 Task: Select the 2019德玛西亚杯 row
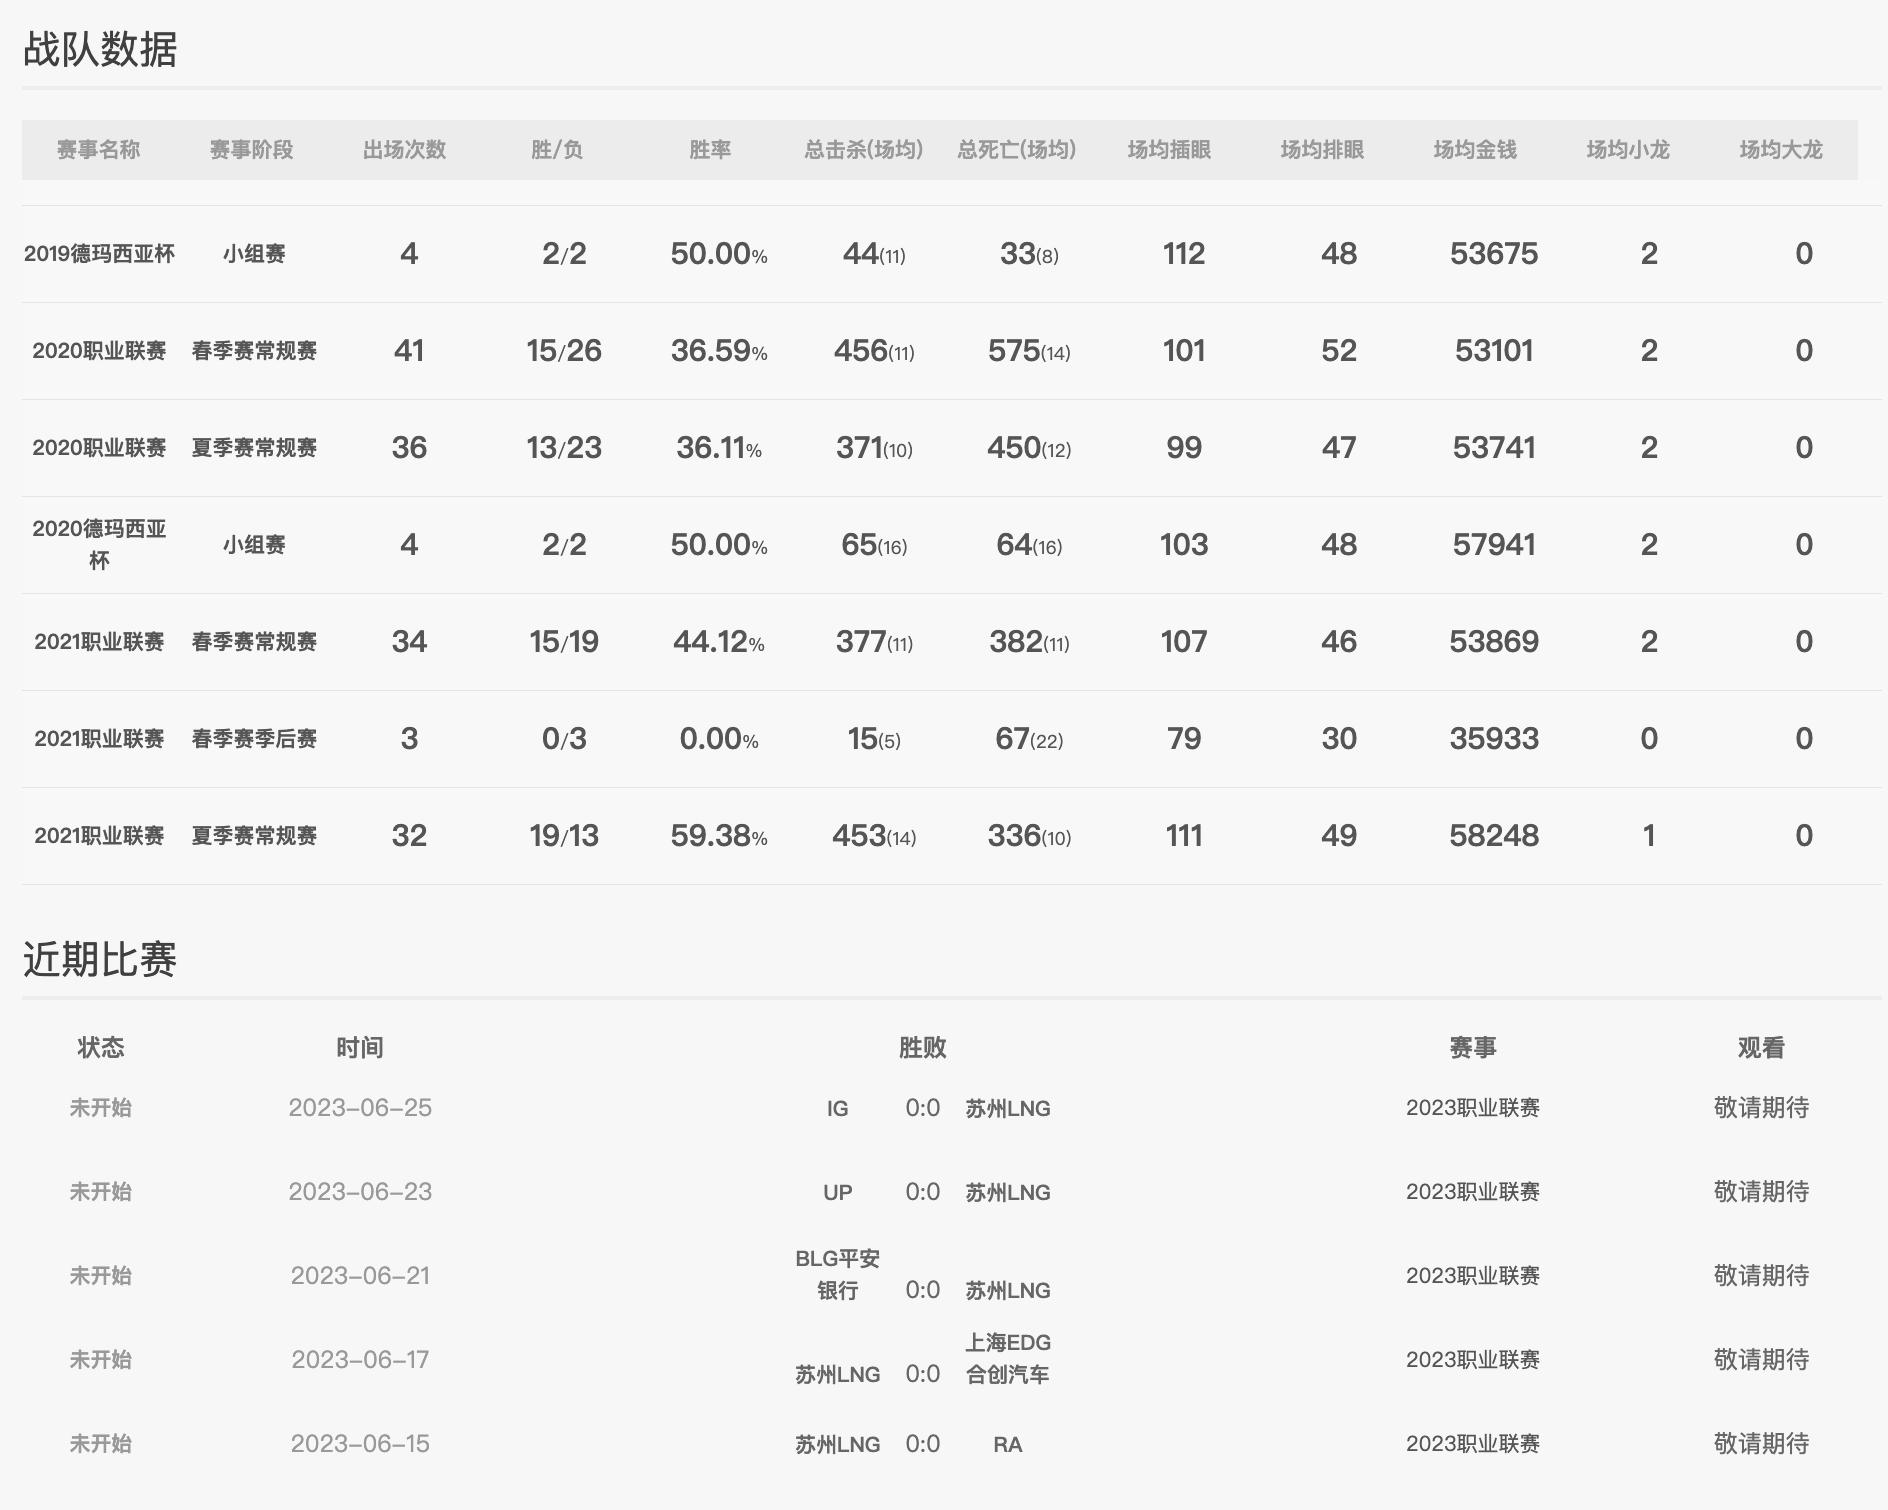(x=100, y=254)
